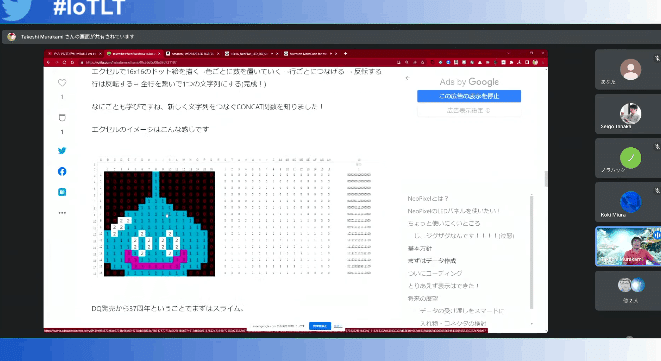This screenshot has height=361, width=661.
Task: Click the browser forward arrow
Action: pos(56,62)
